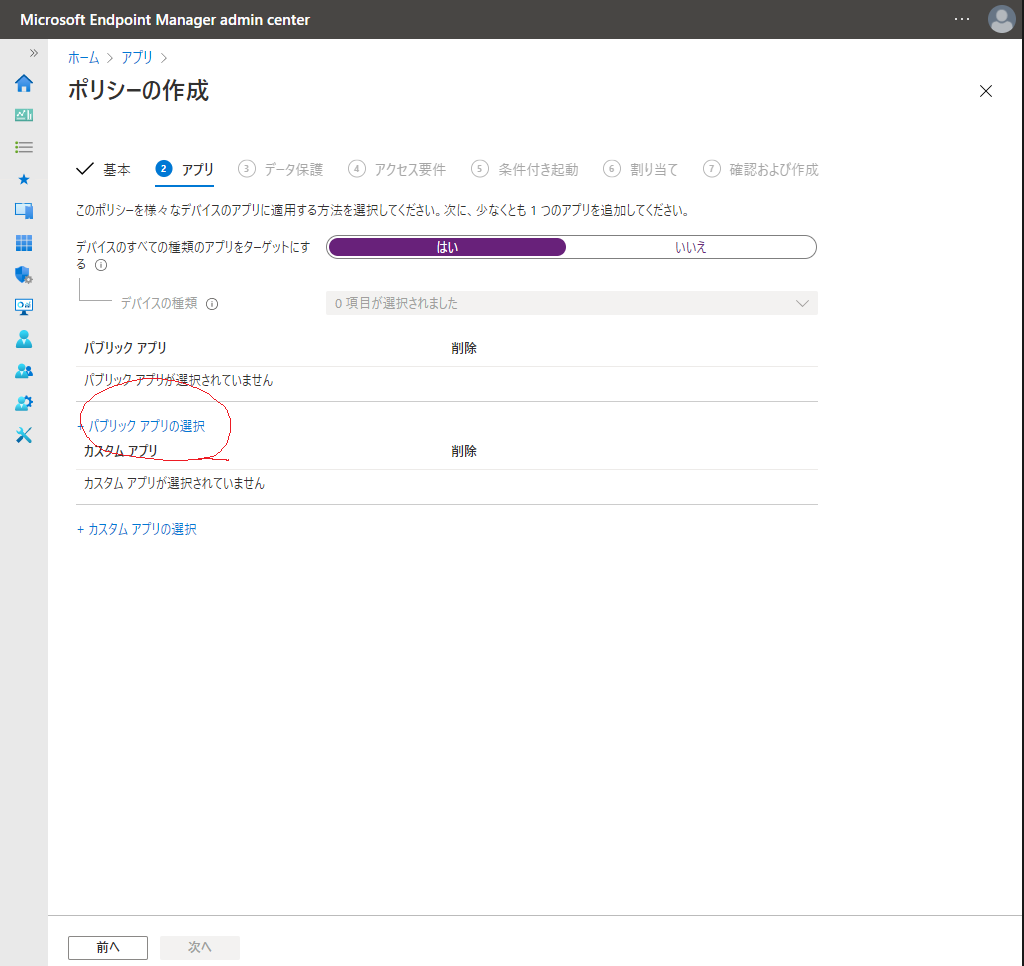The width and height of the screenshot is (1024, 966).
Task: Click the info icon for target all apps
Action: point(101,265)
